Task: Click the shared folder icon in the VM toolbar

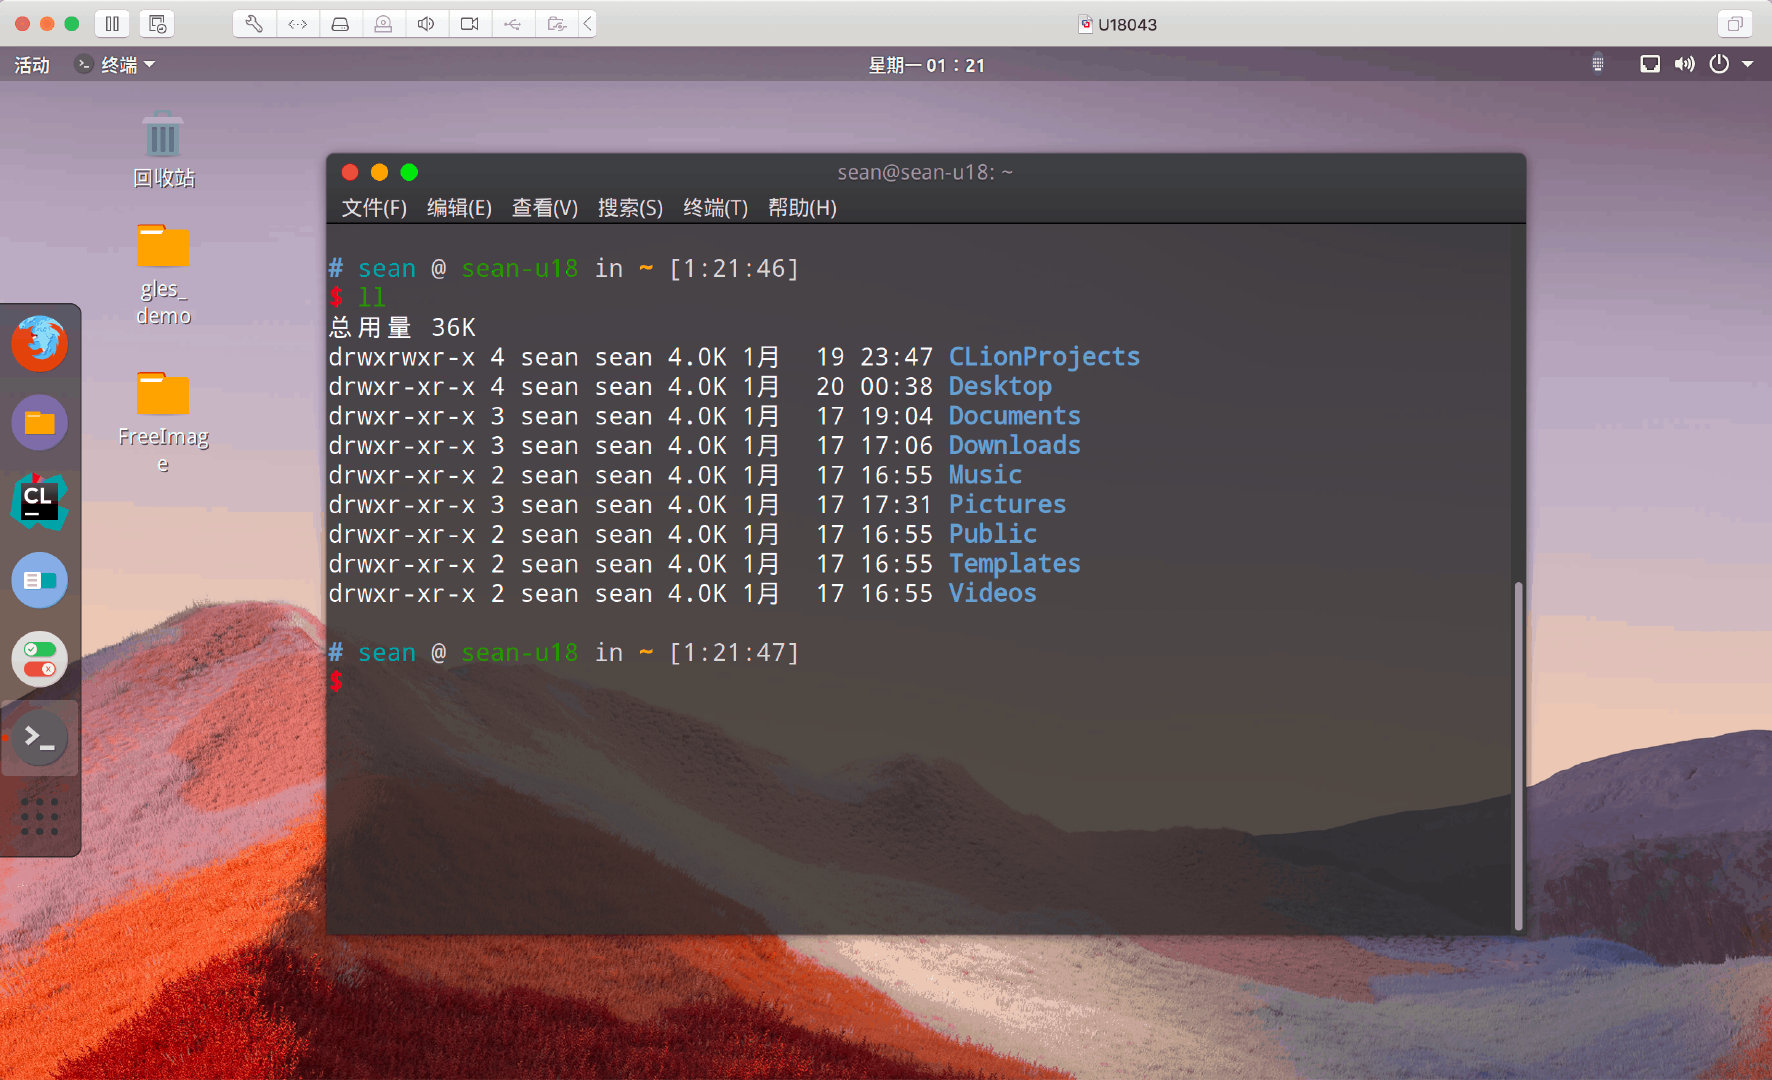Action: pyautogui.click(x=556, y=24)
